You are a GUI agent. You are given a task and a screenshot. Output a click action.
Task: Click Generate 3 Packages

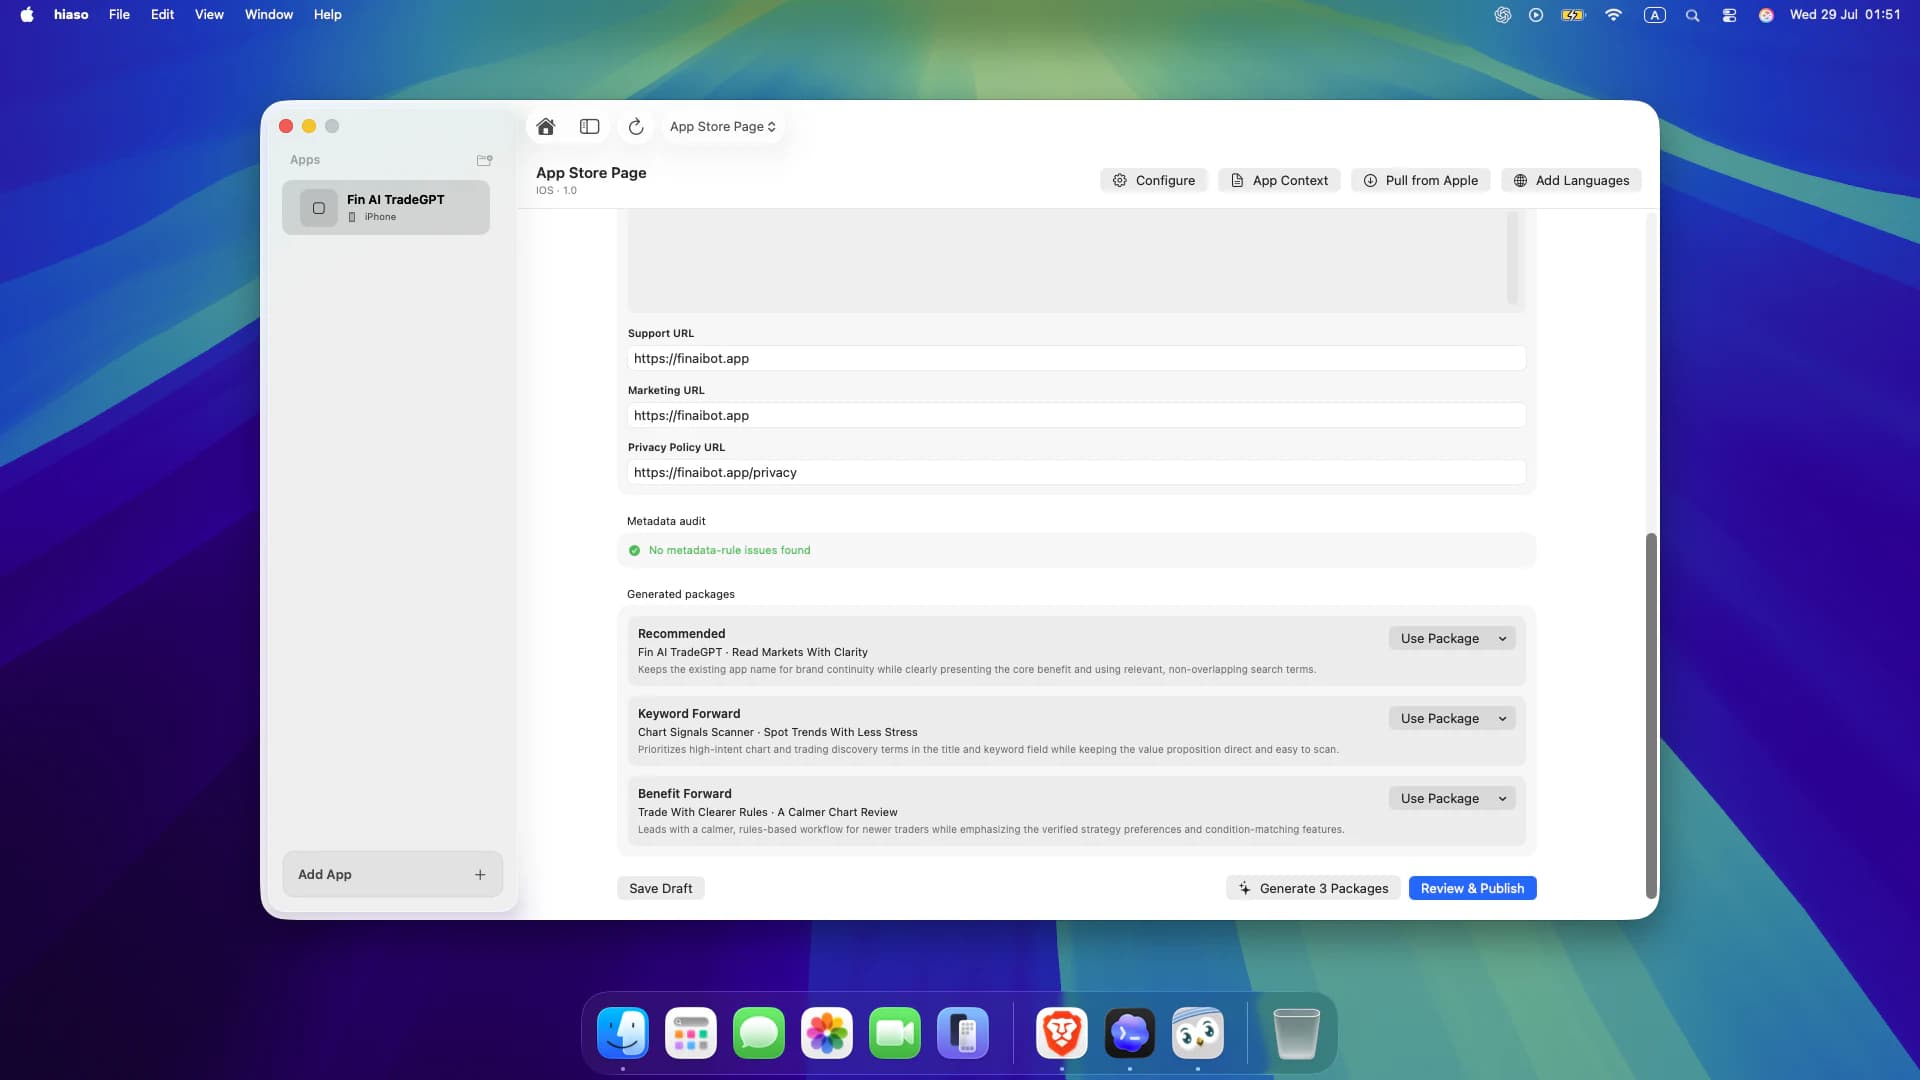coord(1313,888)
